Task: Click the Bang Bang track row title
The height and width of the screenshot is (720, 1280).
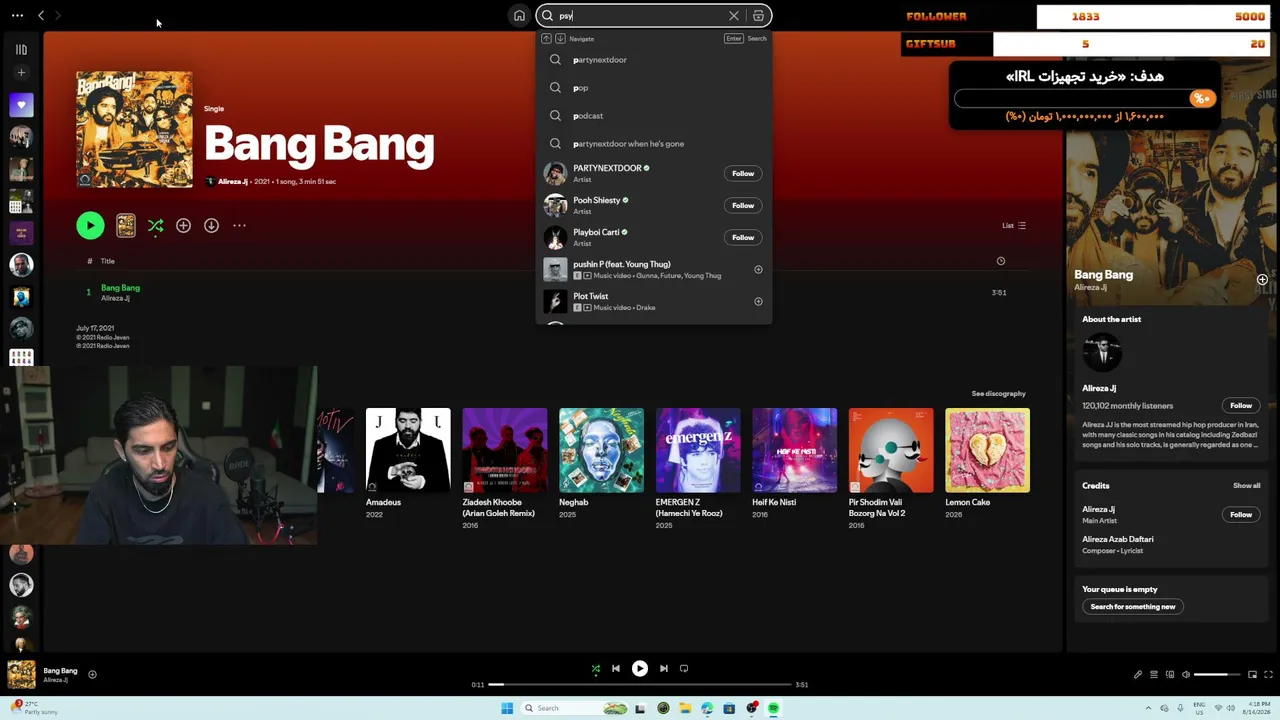Action: coord(120,288)
